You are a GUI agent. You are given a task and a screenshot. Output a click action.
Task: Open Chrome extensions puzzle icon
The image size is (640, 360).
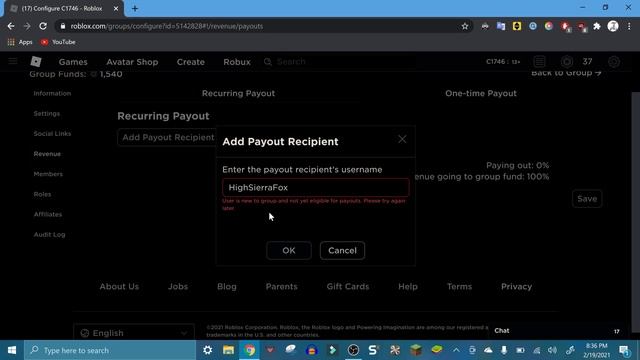pos(597,26)
